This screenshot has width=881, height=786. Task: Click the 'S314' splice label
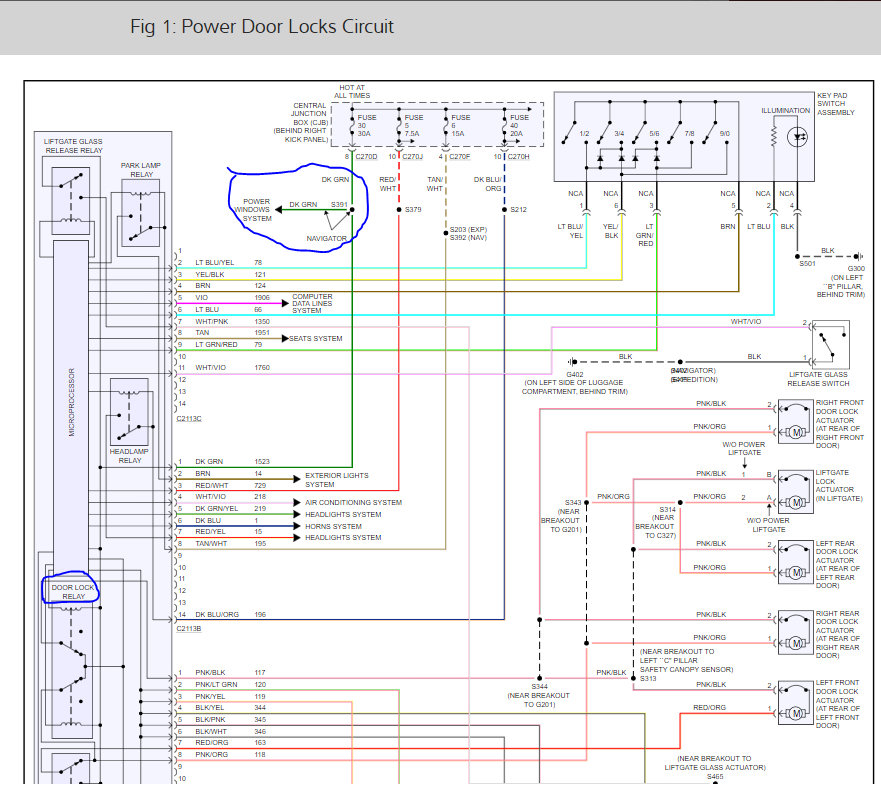pyautogui.click(x=667, y=510)
